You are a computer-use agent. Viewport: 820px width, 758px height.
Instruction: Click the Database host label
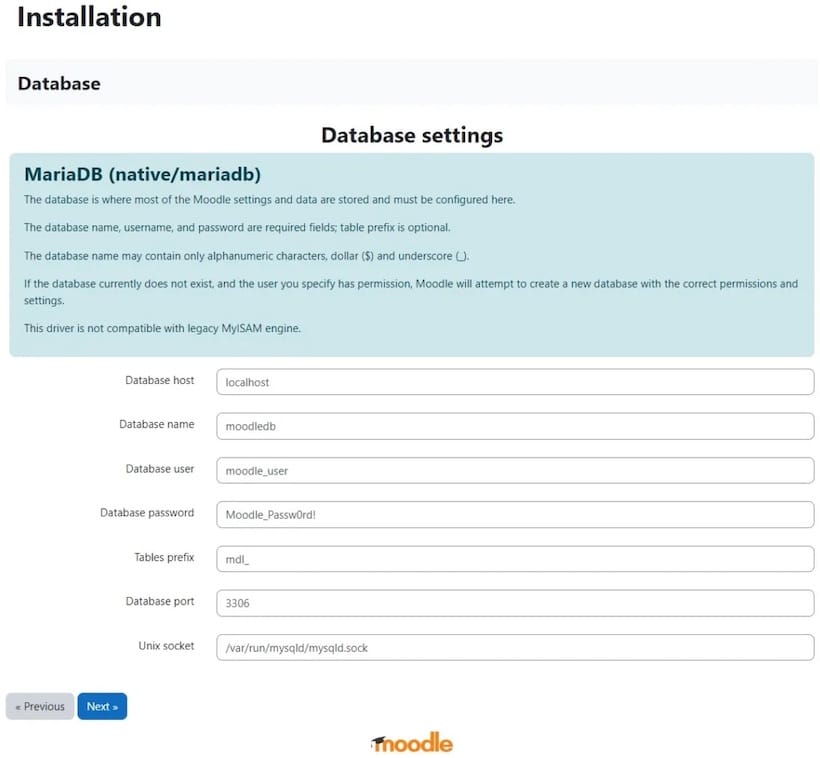pyautogui.click(x=160, y=380)
